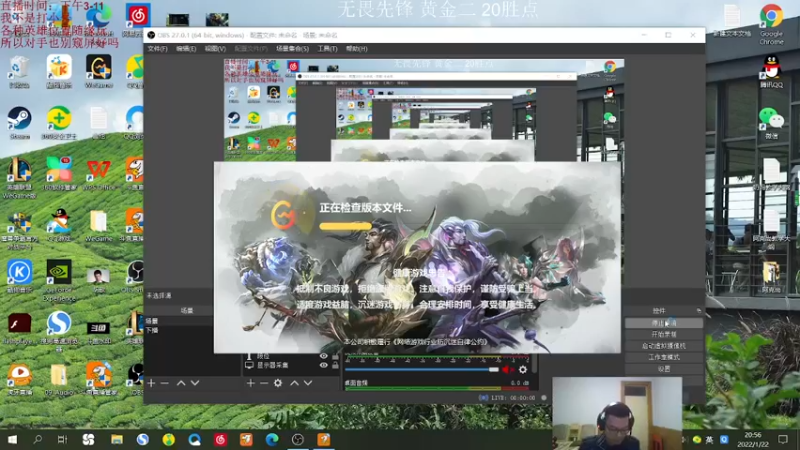This screenshot has height=450, width=800.
Task: Click the stop streaming button in OBS
Action: pyautogui.click(x=664, y=323)
